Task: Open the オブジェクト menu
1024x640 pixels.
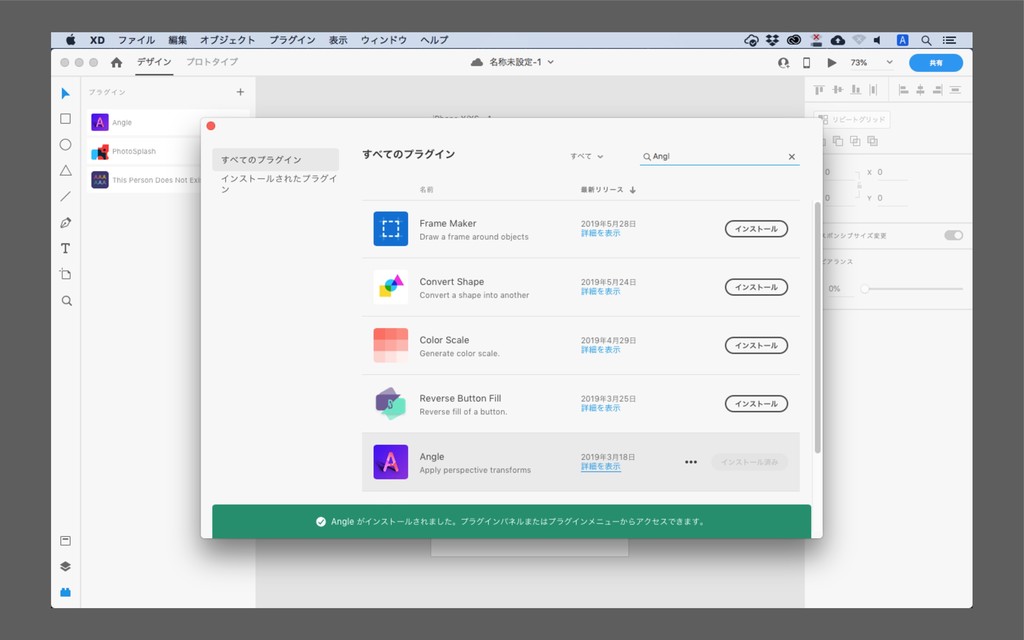Action: pos(227,40)
